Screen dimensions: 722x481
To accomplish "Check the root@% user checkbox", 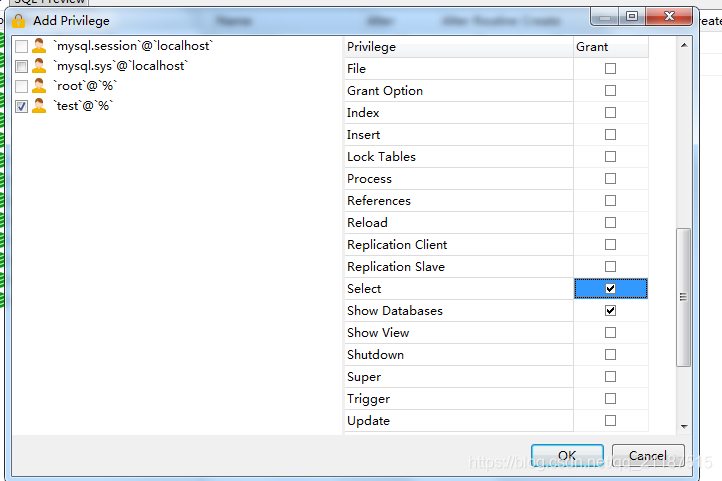I will tap(21, 87).
